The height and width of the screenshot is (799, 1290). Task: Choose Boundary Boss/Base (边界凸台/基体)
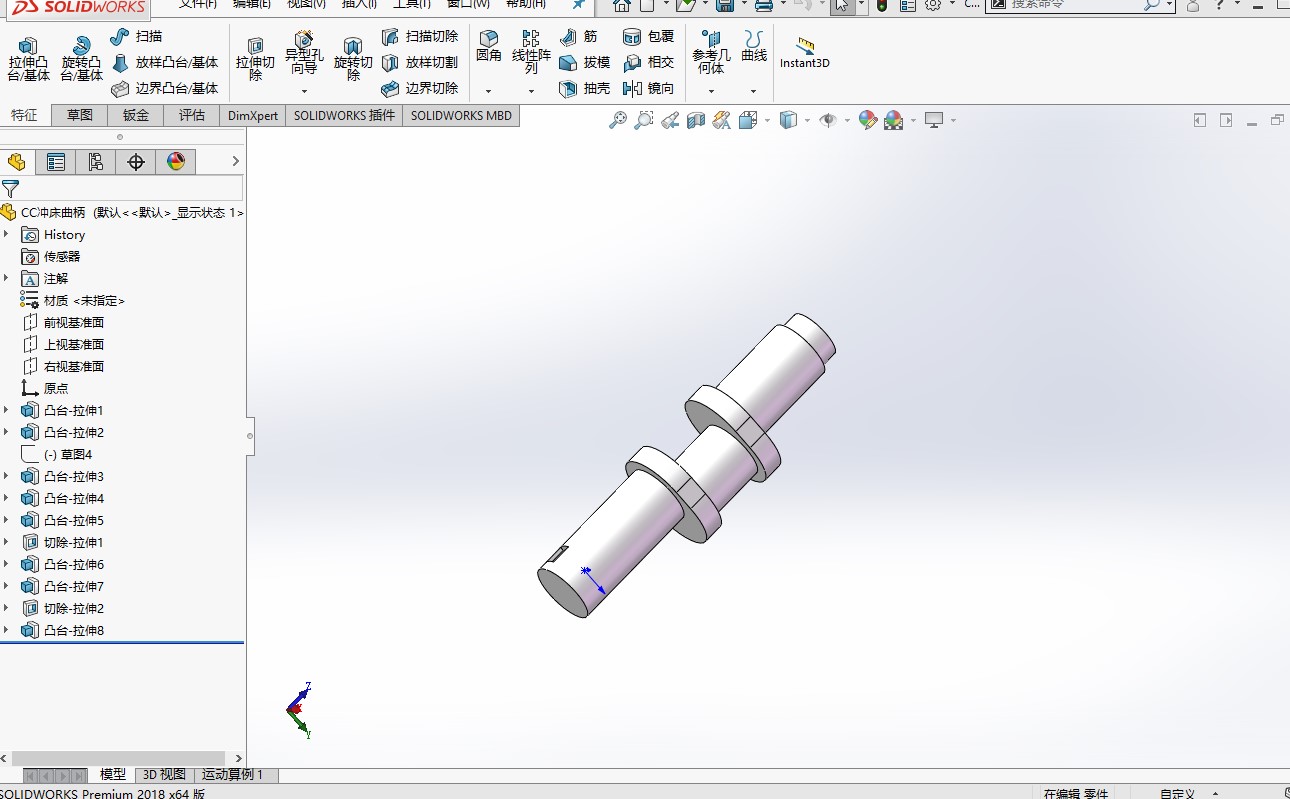(x=164, y=88)
